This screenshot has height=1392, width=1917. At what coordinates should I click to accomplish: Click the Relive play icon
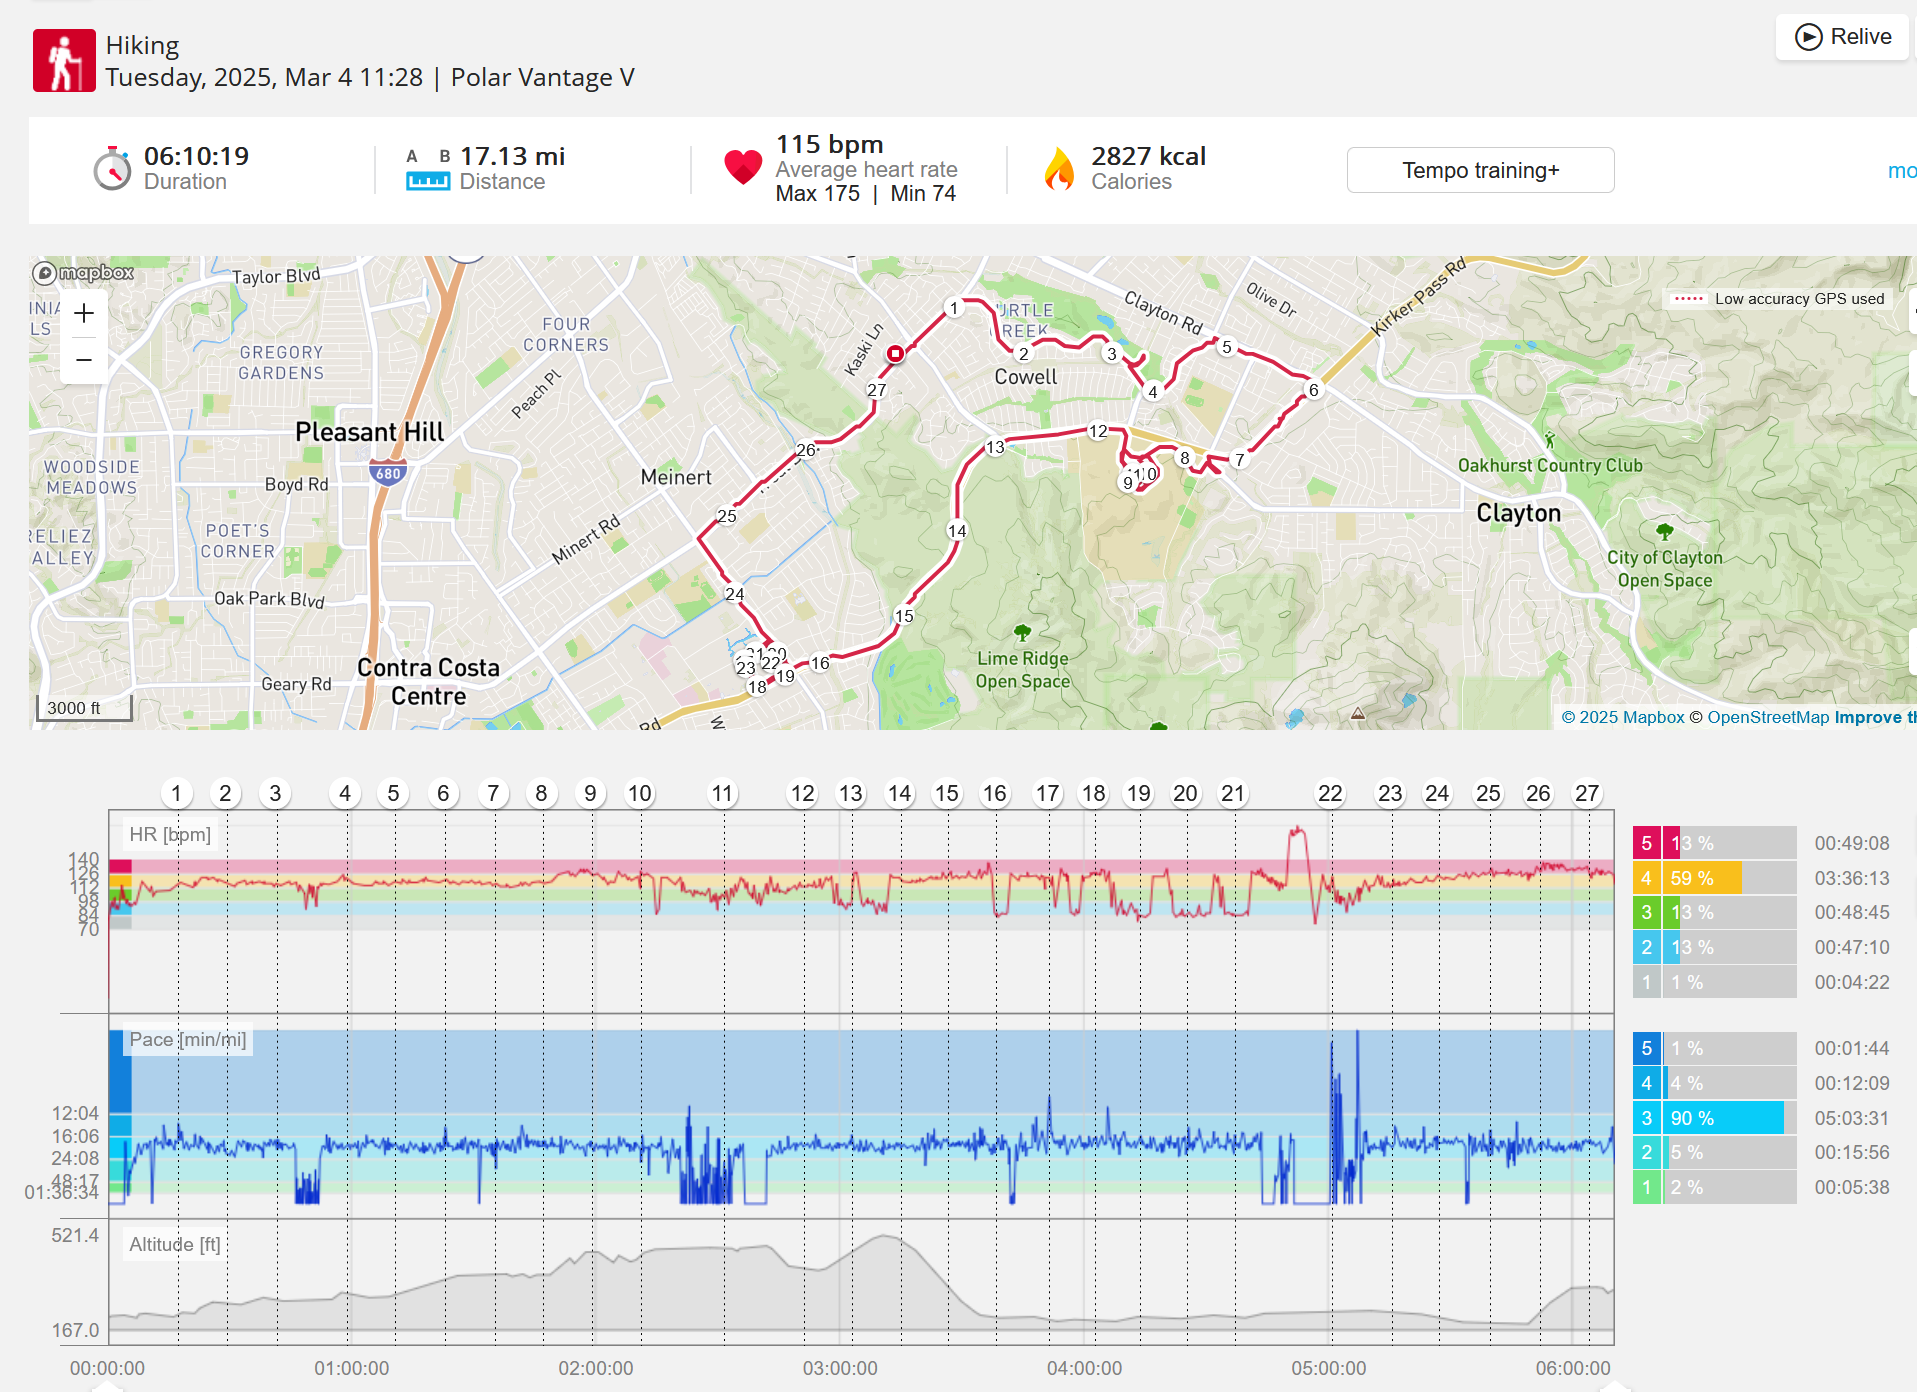click(1808, 37)
